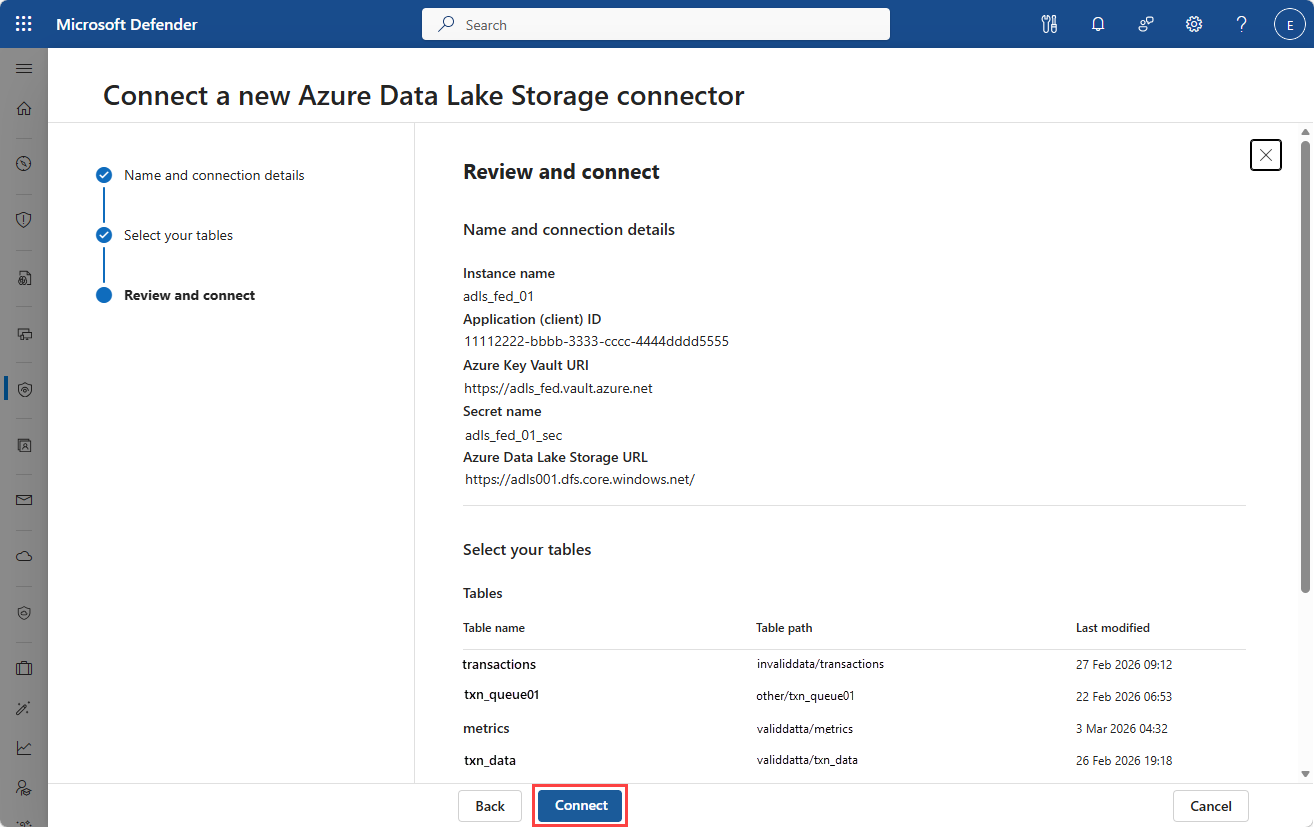This screenshot has width=1314, height=827.
Task: Close the connector wizard with X
Action: 1265,155
